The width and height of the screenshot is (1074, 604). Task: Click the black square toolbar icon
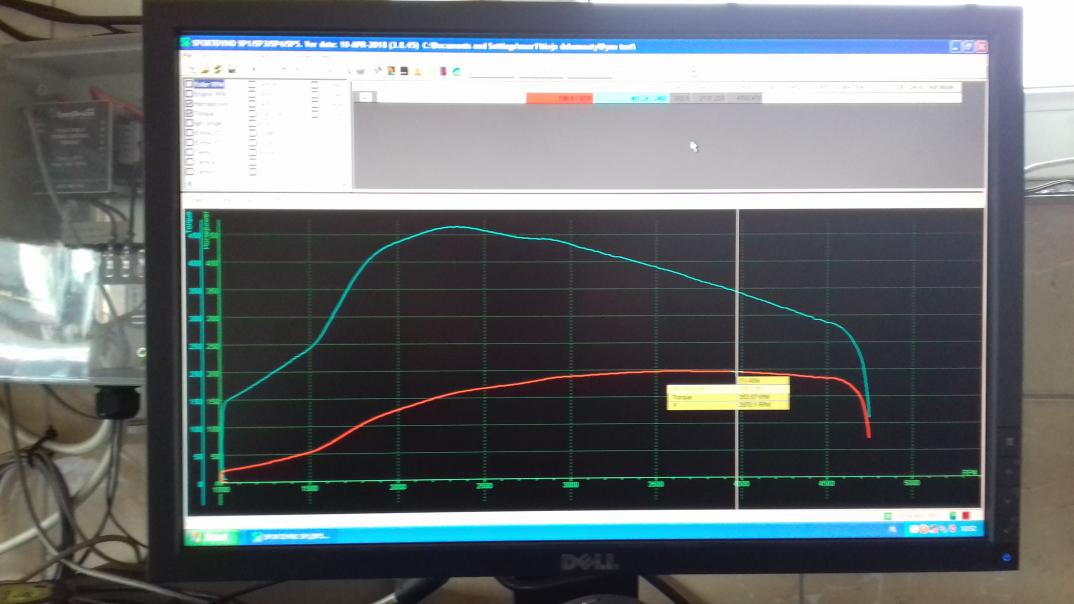coord(404,71)
